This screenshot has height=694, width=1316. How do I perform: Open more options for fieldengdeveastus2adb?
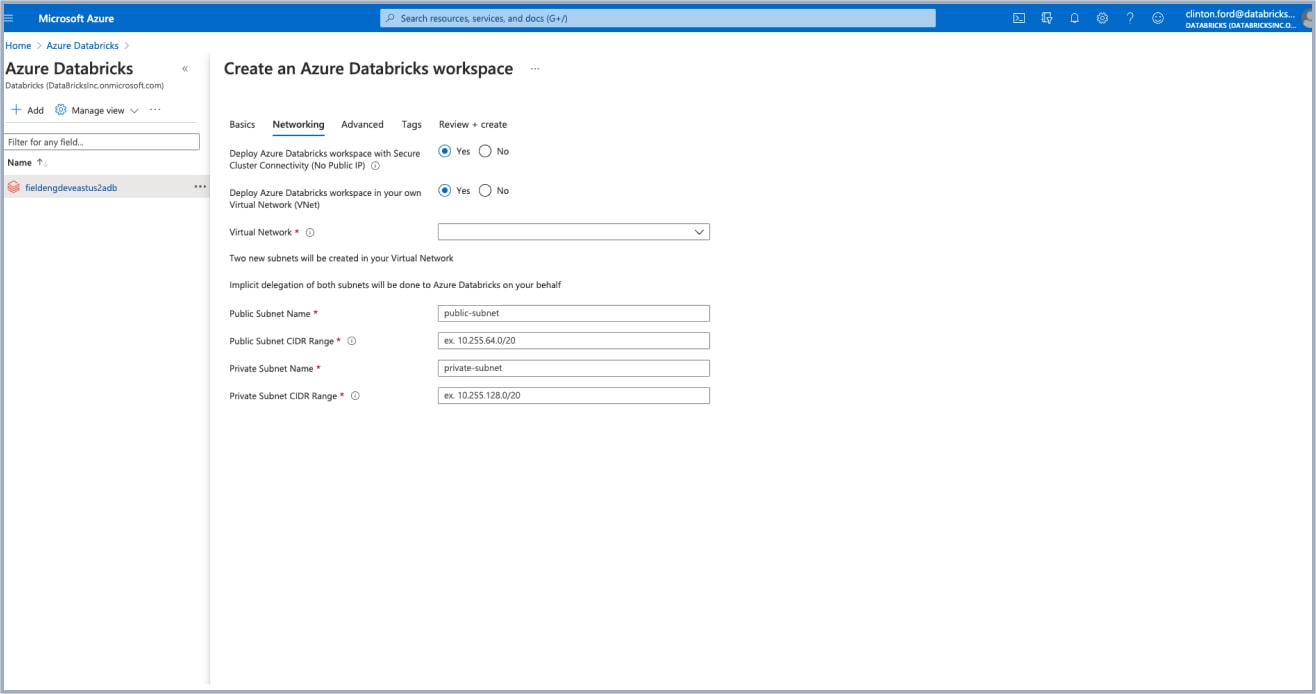point(199,187)
